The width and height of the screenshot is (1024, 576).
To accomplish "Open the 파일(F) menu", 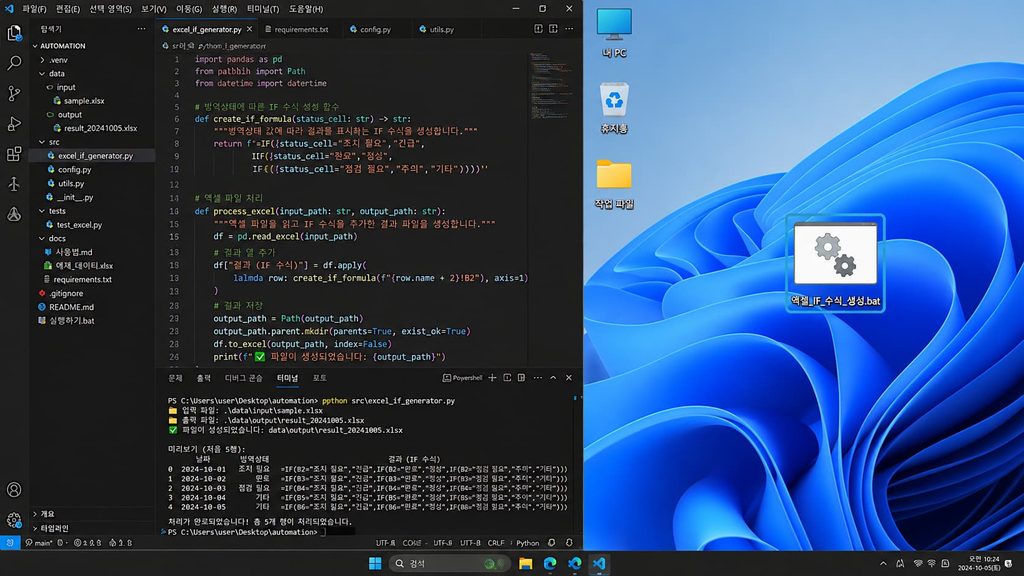I will pos(34,9).
